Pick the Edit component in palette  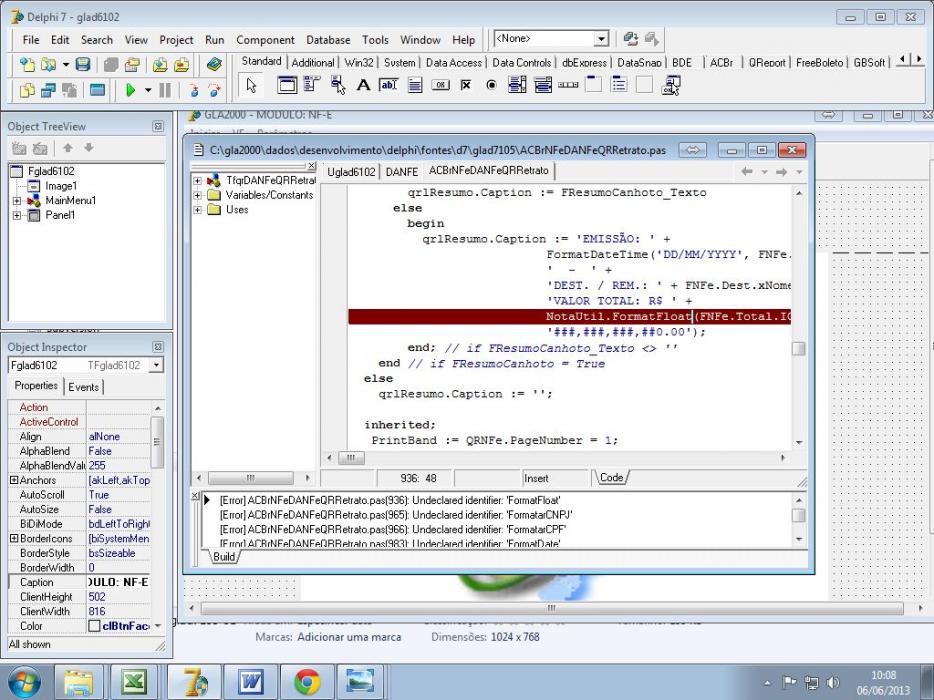[x=389, y=85]
